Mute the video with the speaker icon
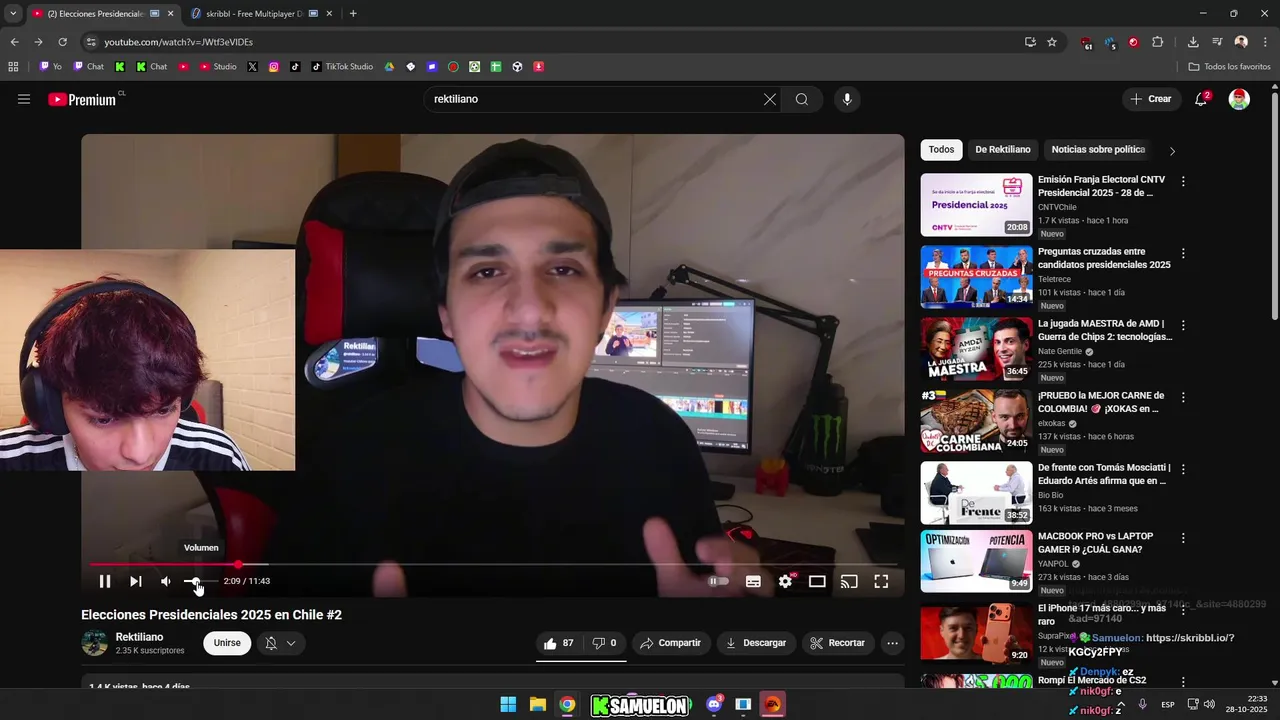This screenshot has height=720, width=1280. [166, 581]
